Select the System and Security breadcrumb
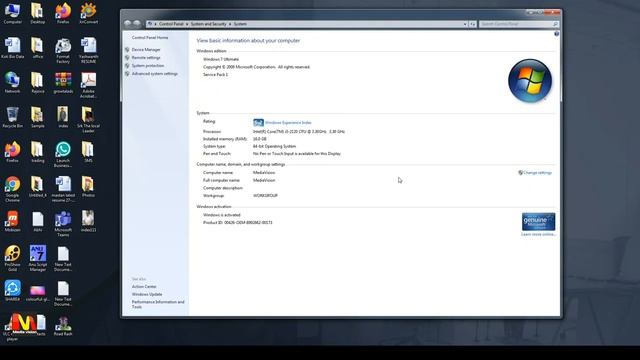 pos(208,24)
